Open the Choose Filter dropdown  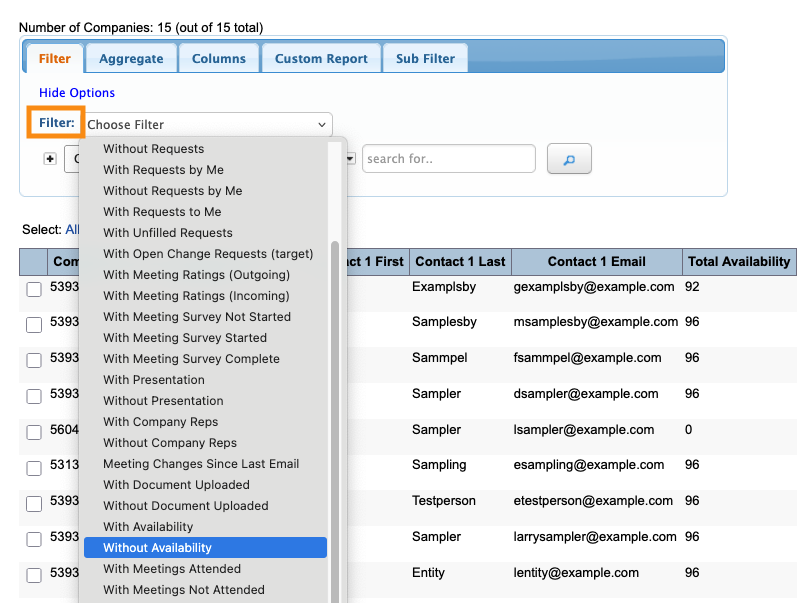click(207, 125)
